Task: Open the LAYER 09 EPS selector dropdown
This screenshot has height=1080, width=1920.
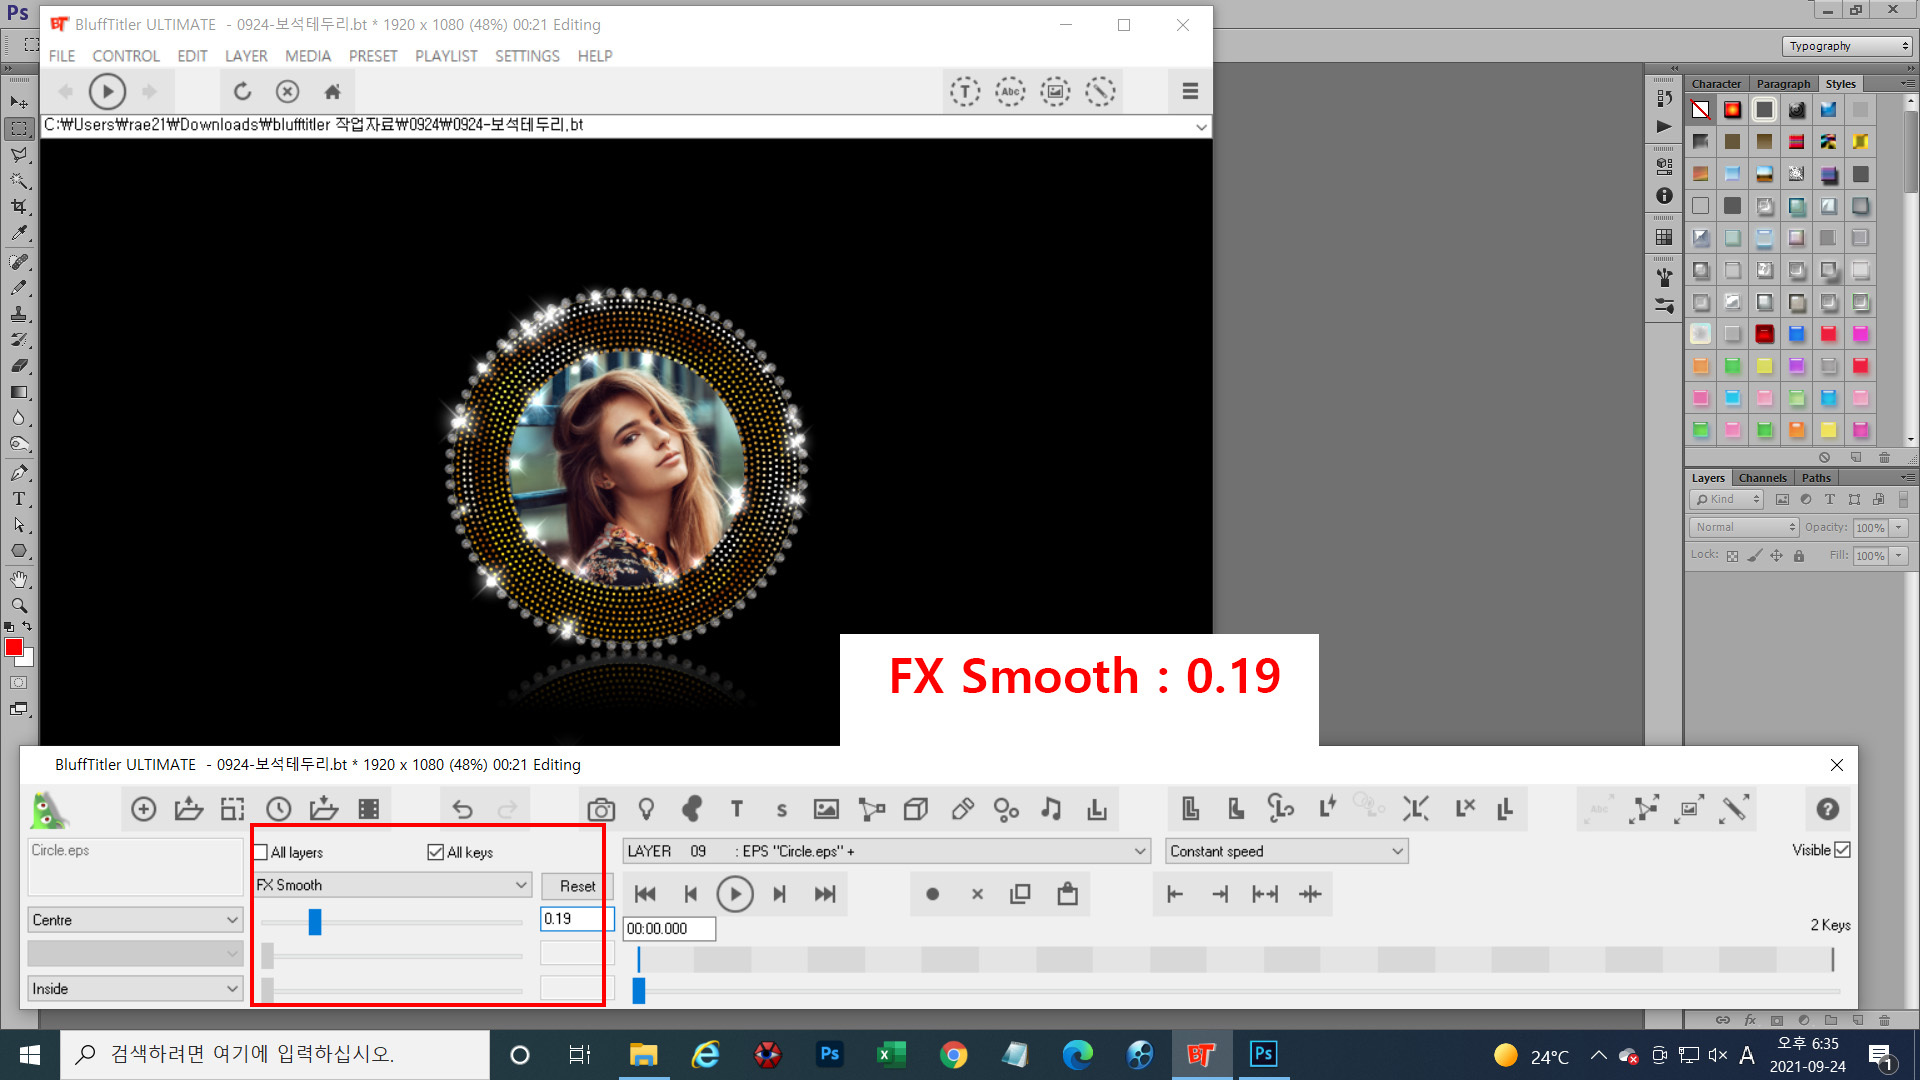Action: (886, 851)
